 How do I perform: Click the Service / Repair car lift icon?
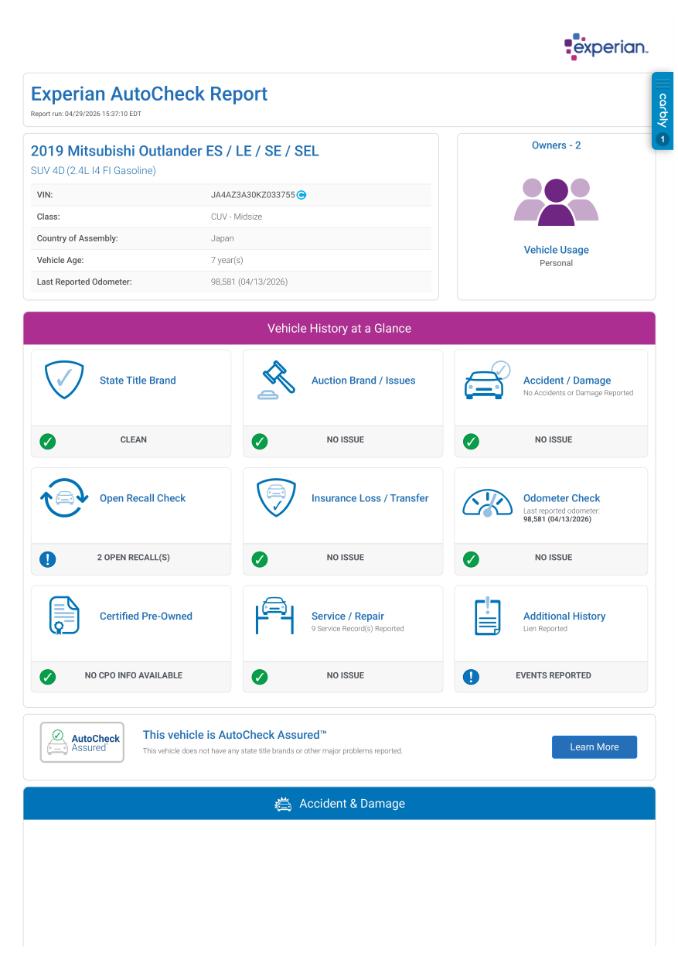(x=276, y=615)
